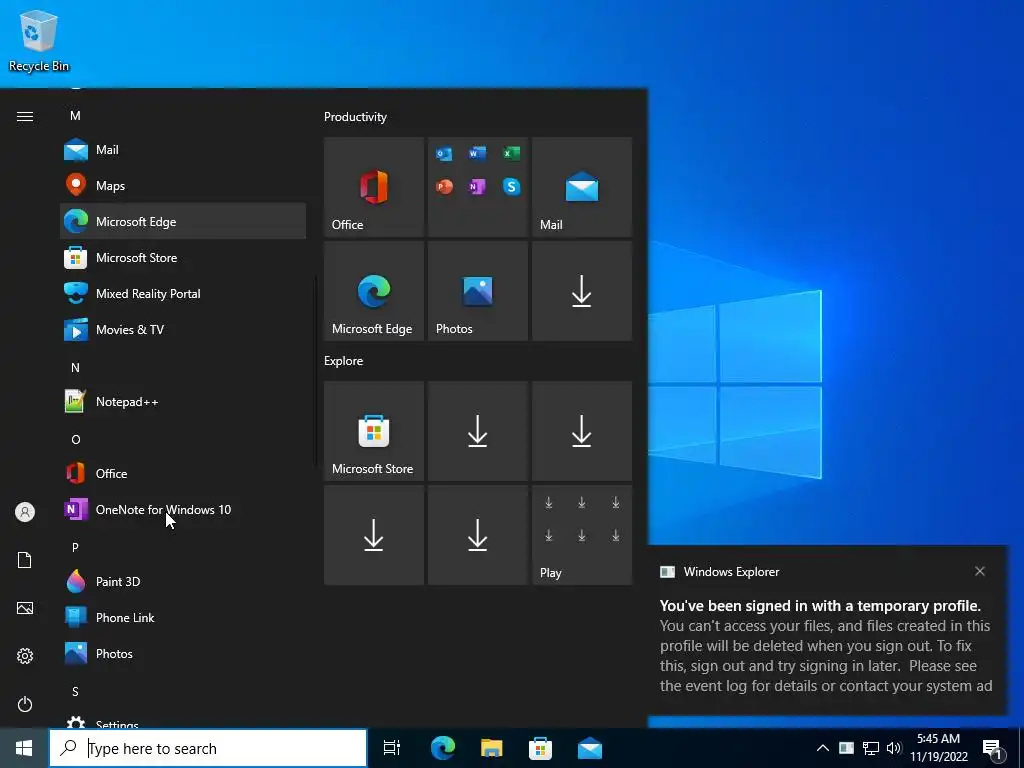This screenshot has width=1024, height=768.
Task: Open Photos from the app list
Action: click(x=183, y=653)
